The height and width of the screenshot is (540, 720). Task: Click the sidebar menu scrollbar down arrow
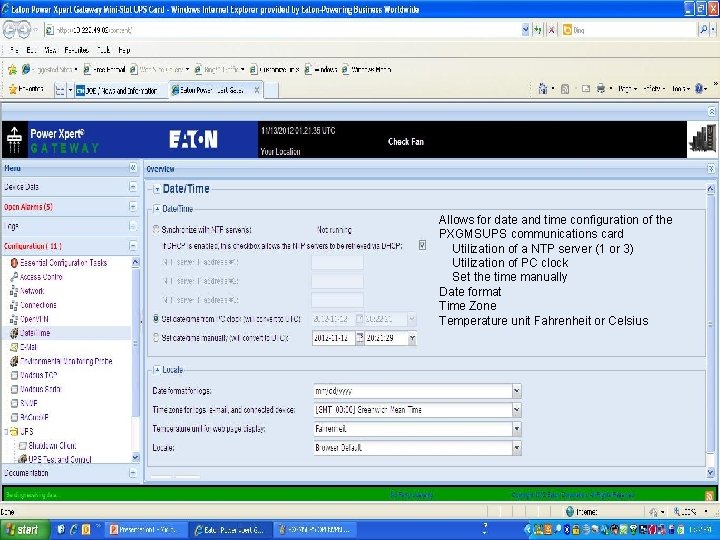(x=135, y=457)
